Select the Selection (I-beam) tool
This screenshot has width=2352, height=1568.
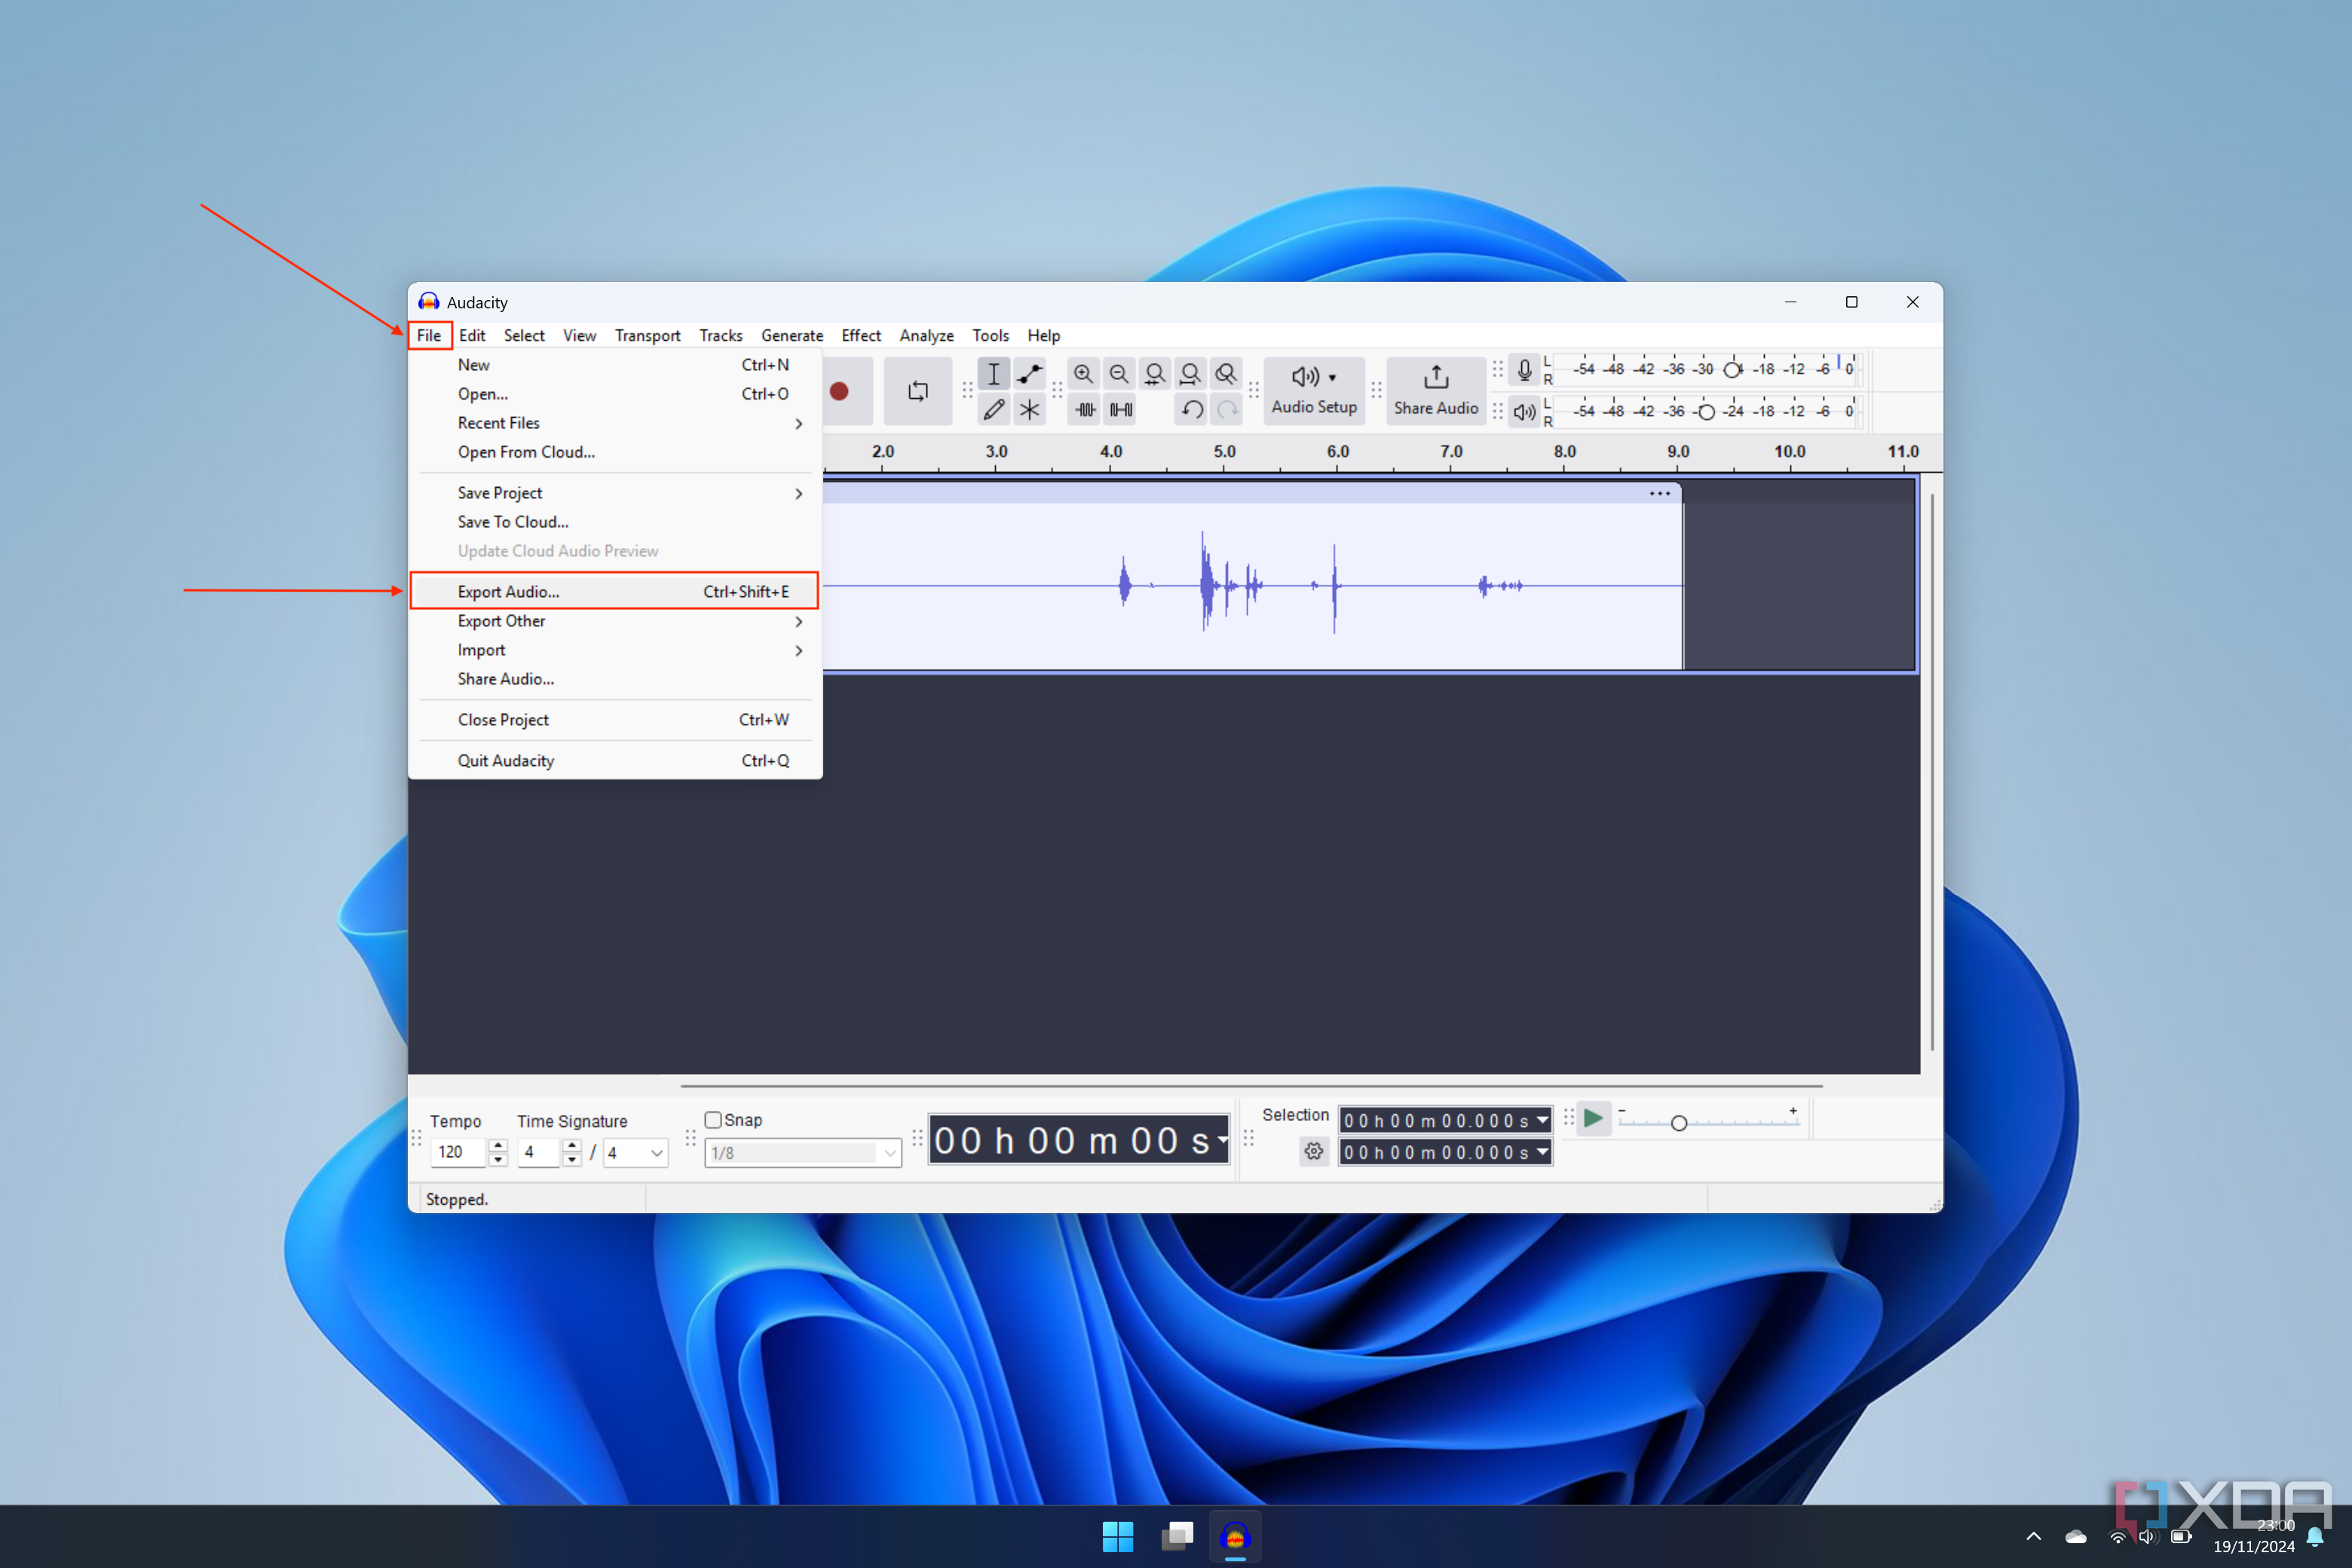993,374
